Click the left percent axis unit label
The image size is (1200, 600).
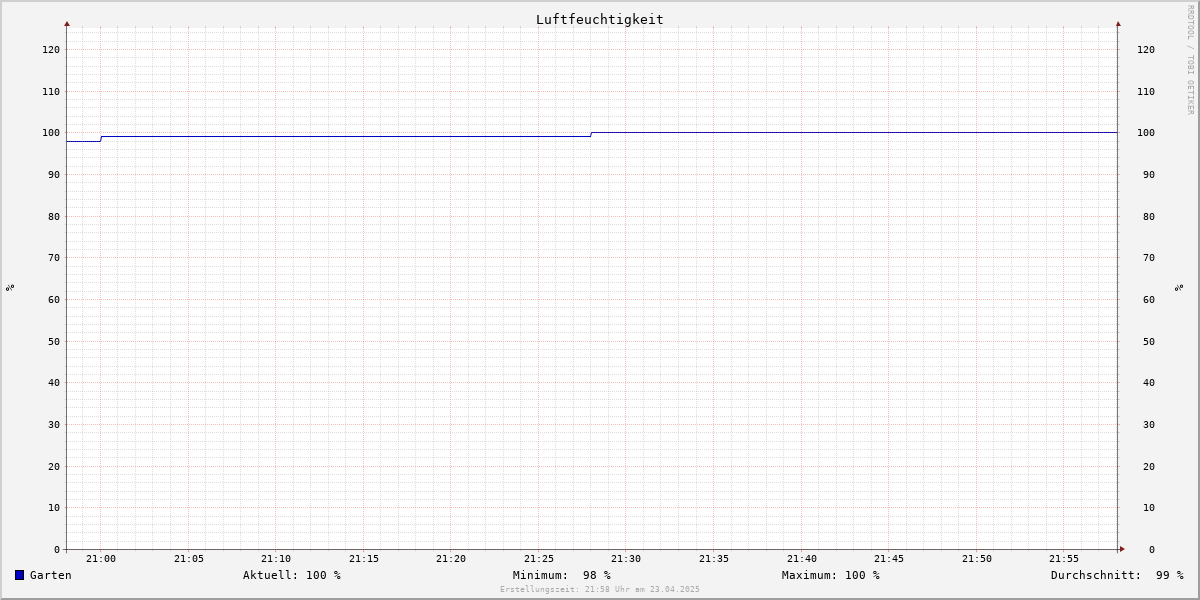coord(10,287)
